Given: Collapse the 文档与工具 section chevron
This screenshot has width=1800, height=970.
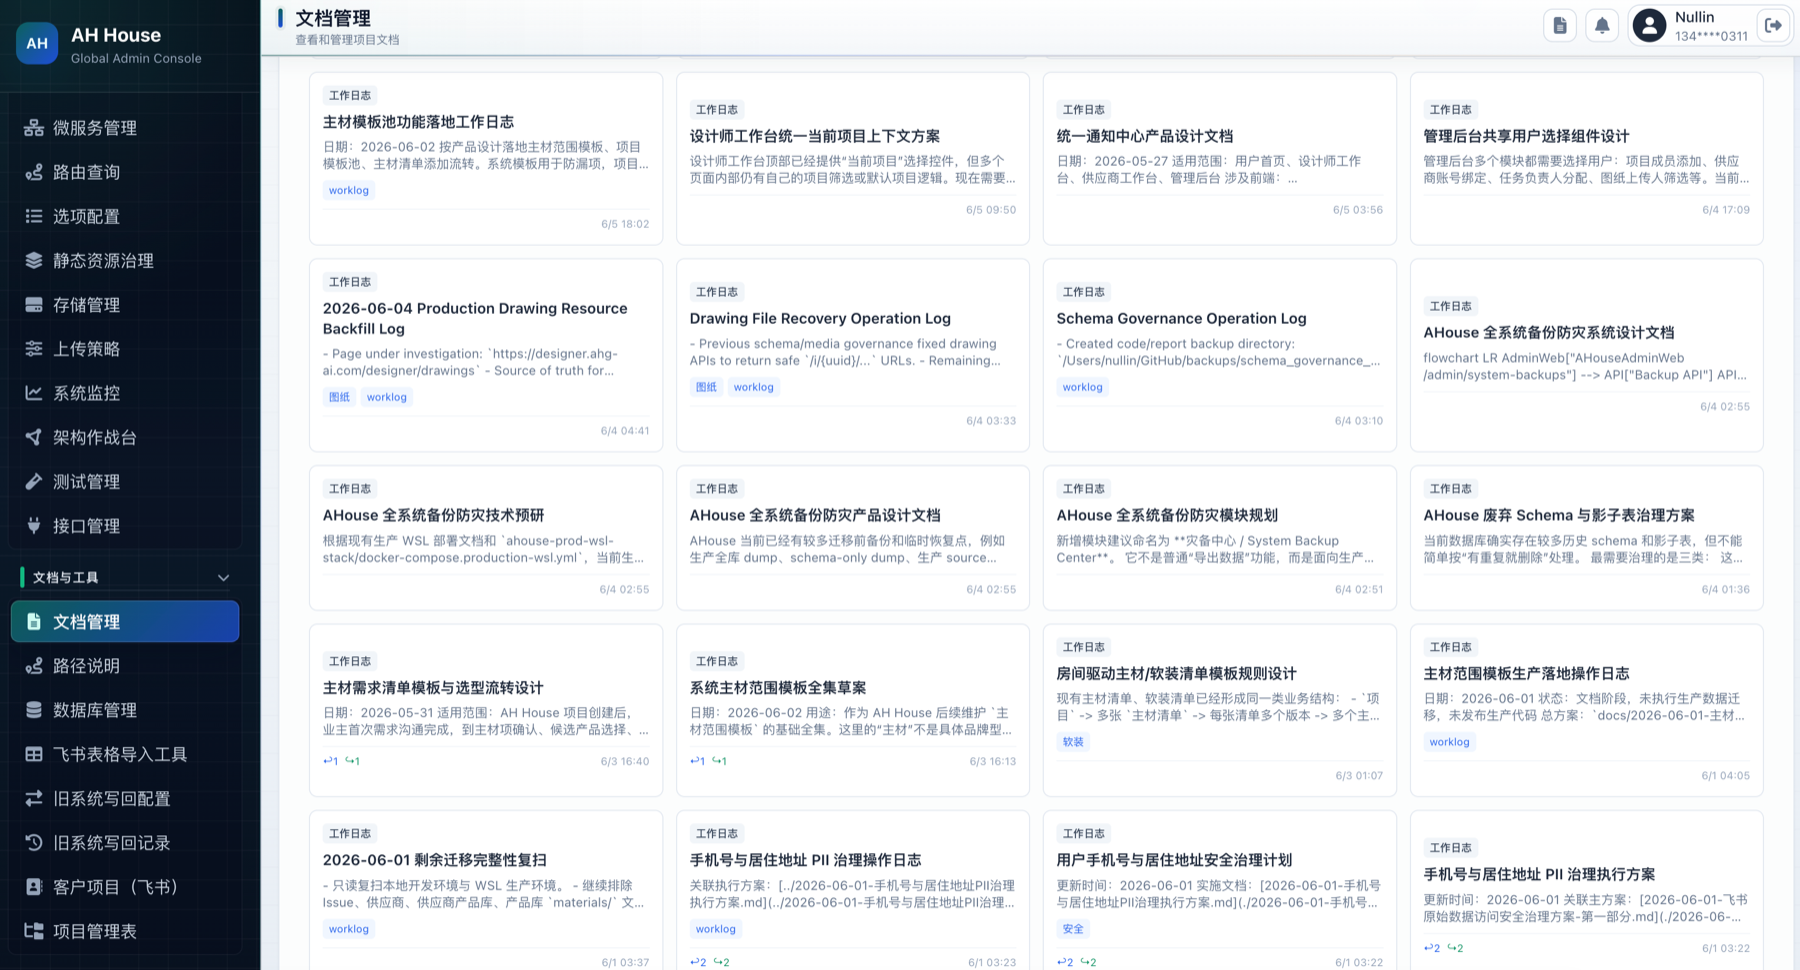Looking at the screenshot, I should [x=224, y=577].
